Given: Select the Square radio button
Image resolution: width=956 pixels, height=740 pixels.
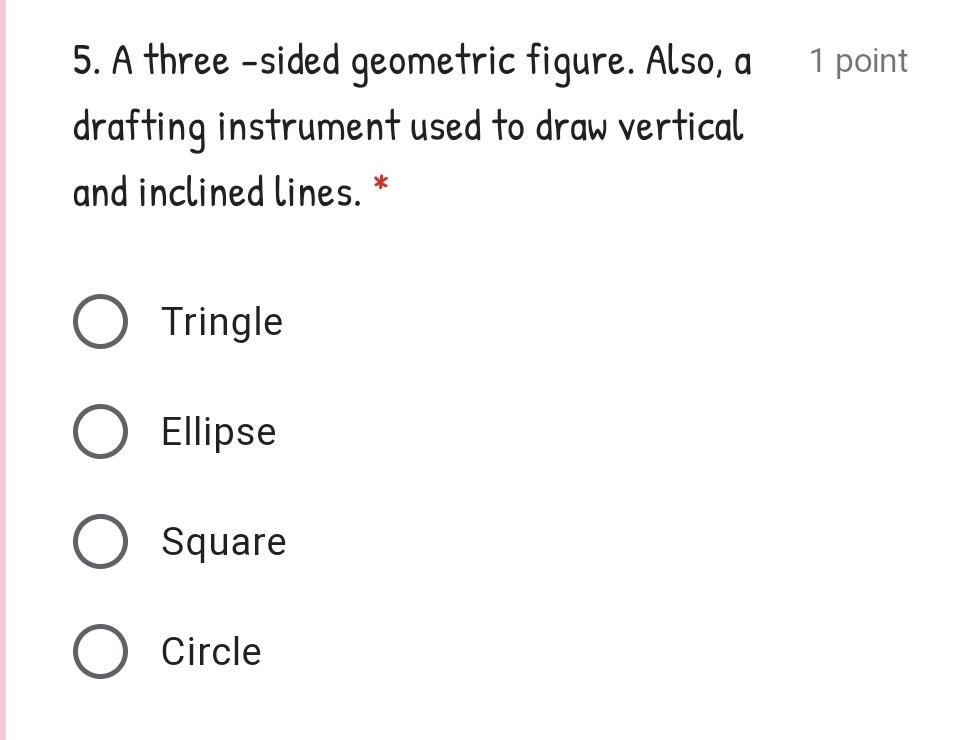Looking at the screenshot, I should pos(100,541).
